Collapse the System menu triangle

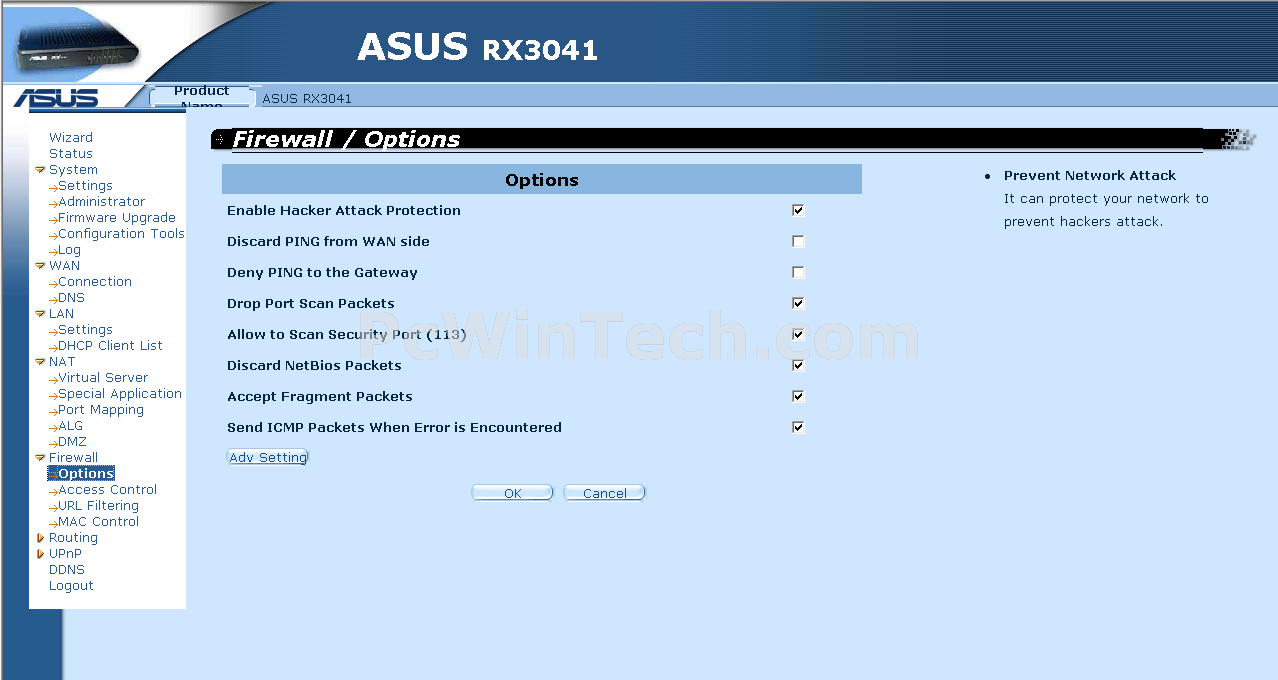point(40,170)
